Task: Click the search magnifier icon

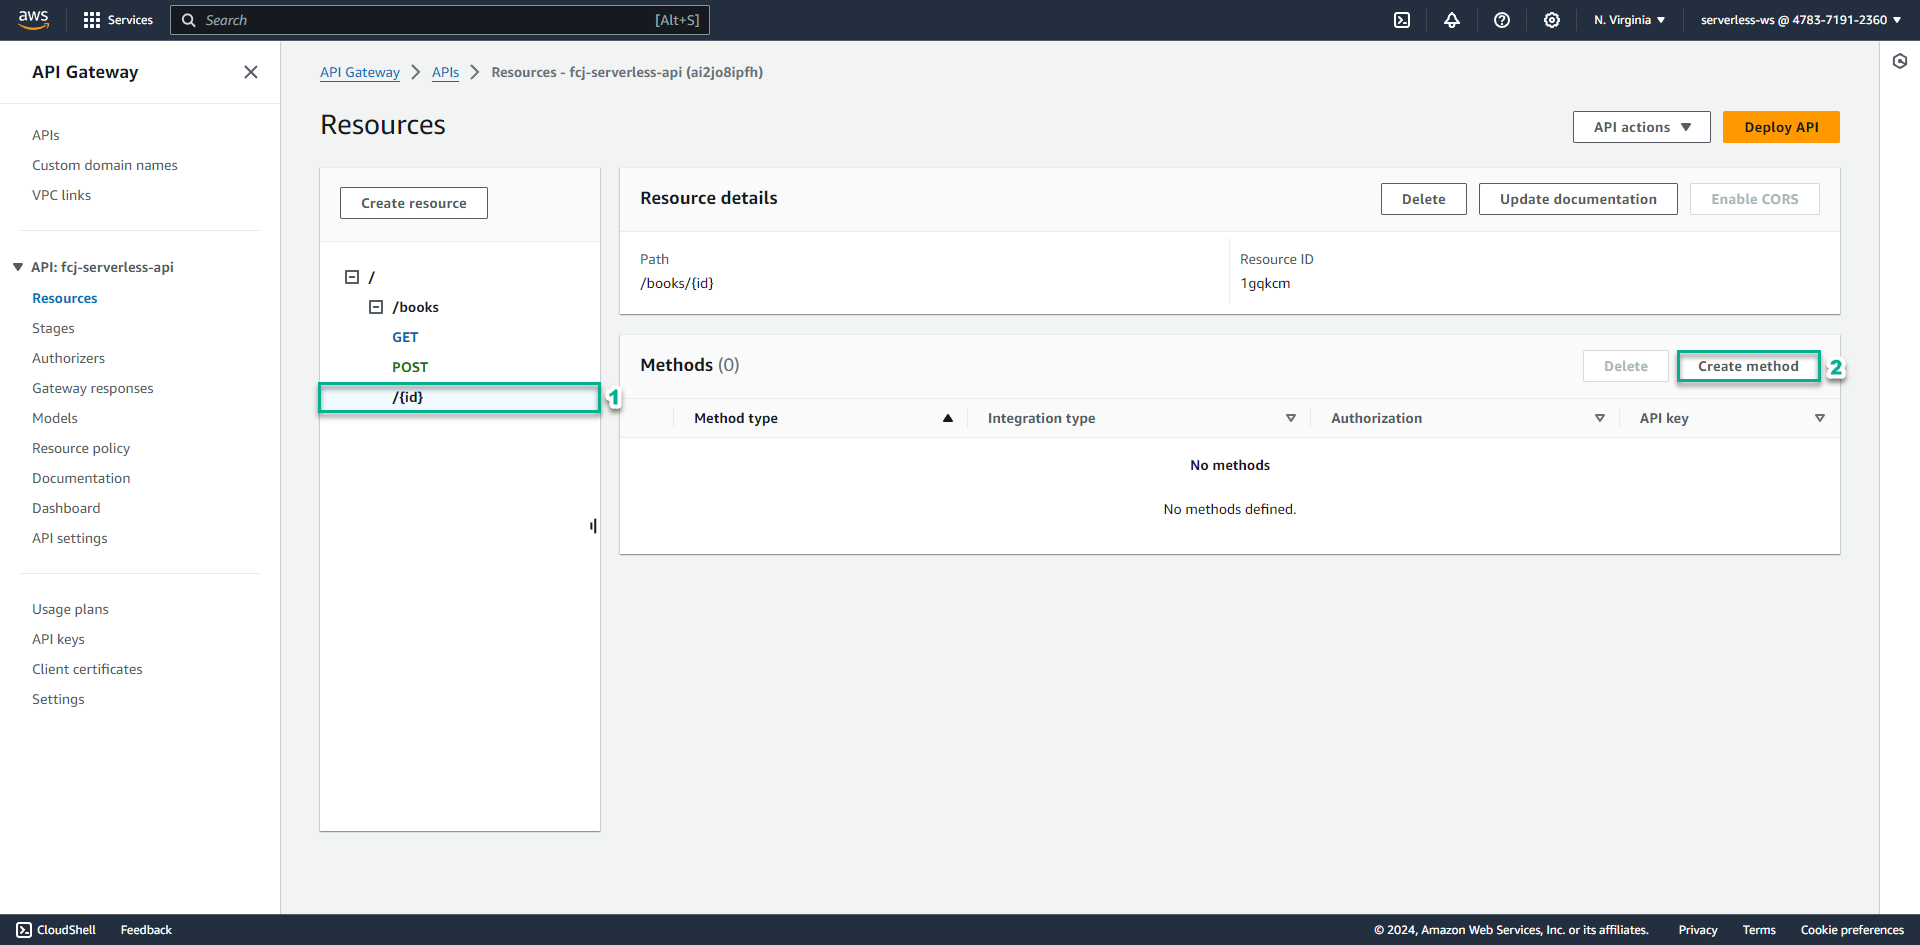Action: [x=188, y=20]
